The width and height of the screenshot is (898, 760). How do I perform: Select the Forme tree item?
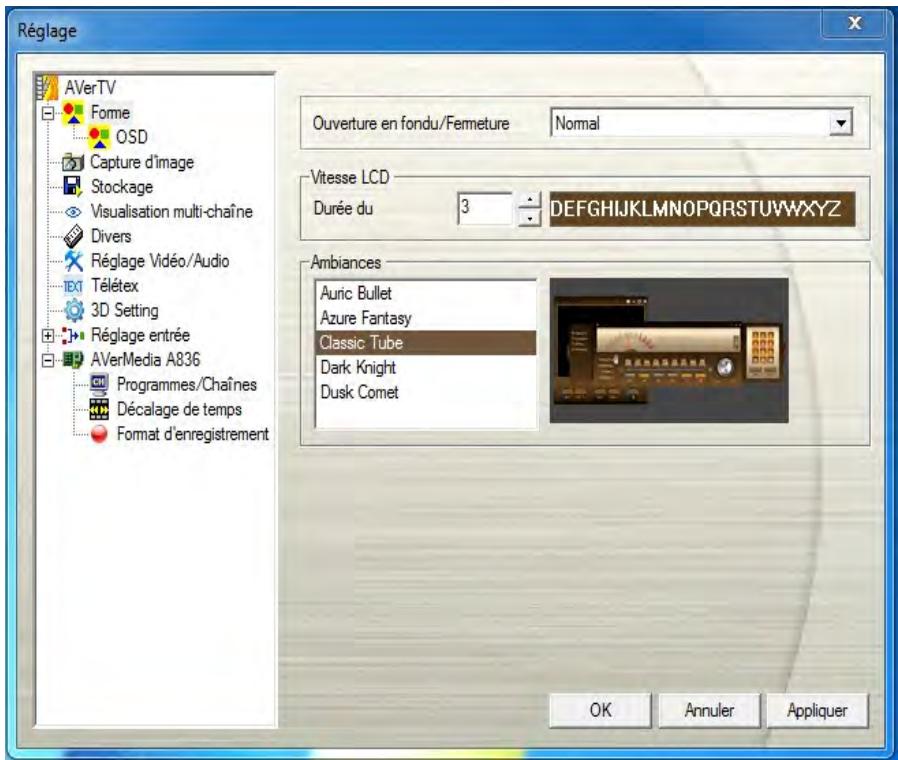tap(110, 112)
